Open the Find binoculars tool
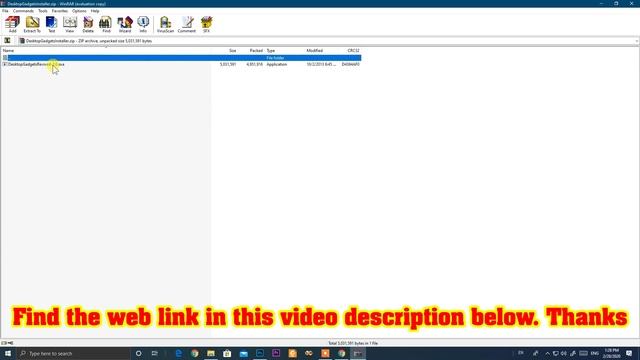640x360 pixels. point(106,24)
